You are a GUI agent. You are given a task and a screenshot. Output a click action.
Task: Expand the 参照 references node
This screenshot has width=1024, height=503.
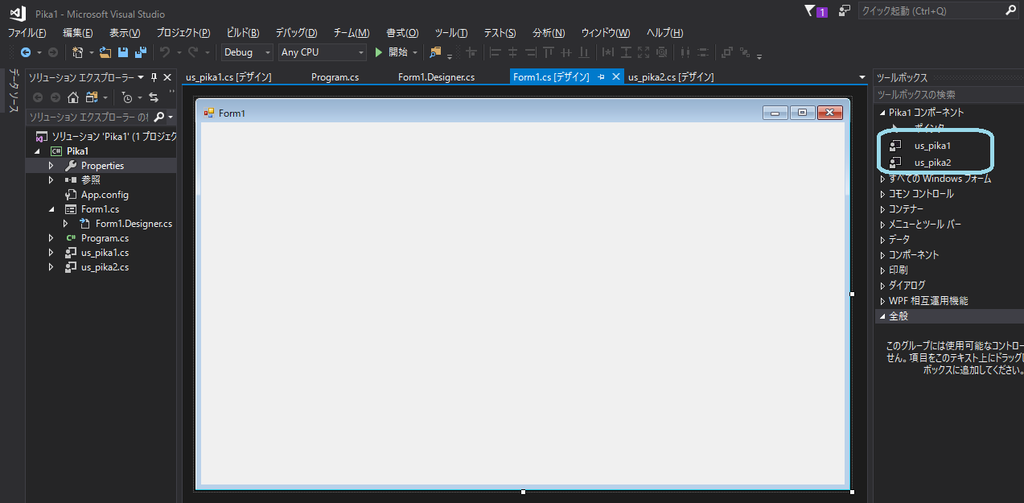coord(51,180)
